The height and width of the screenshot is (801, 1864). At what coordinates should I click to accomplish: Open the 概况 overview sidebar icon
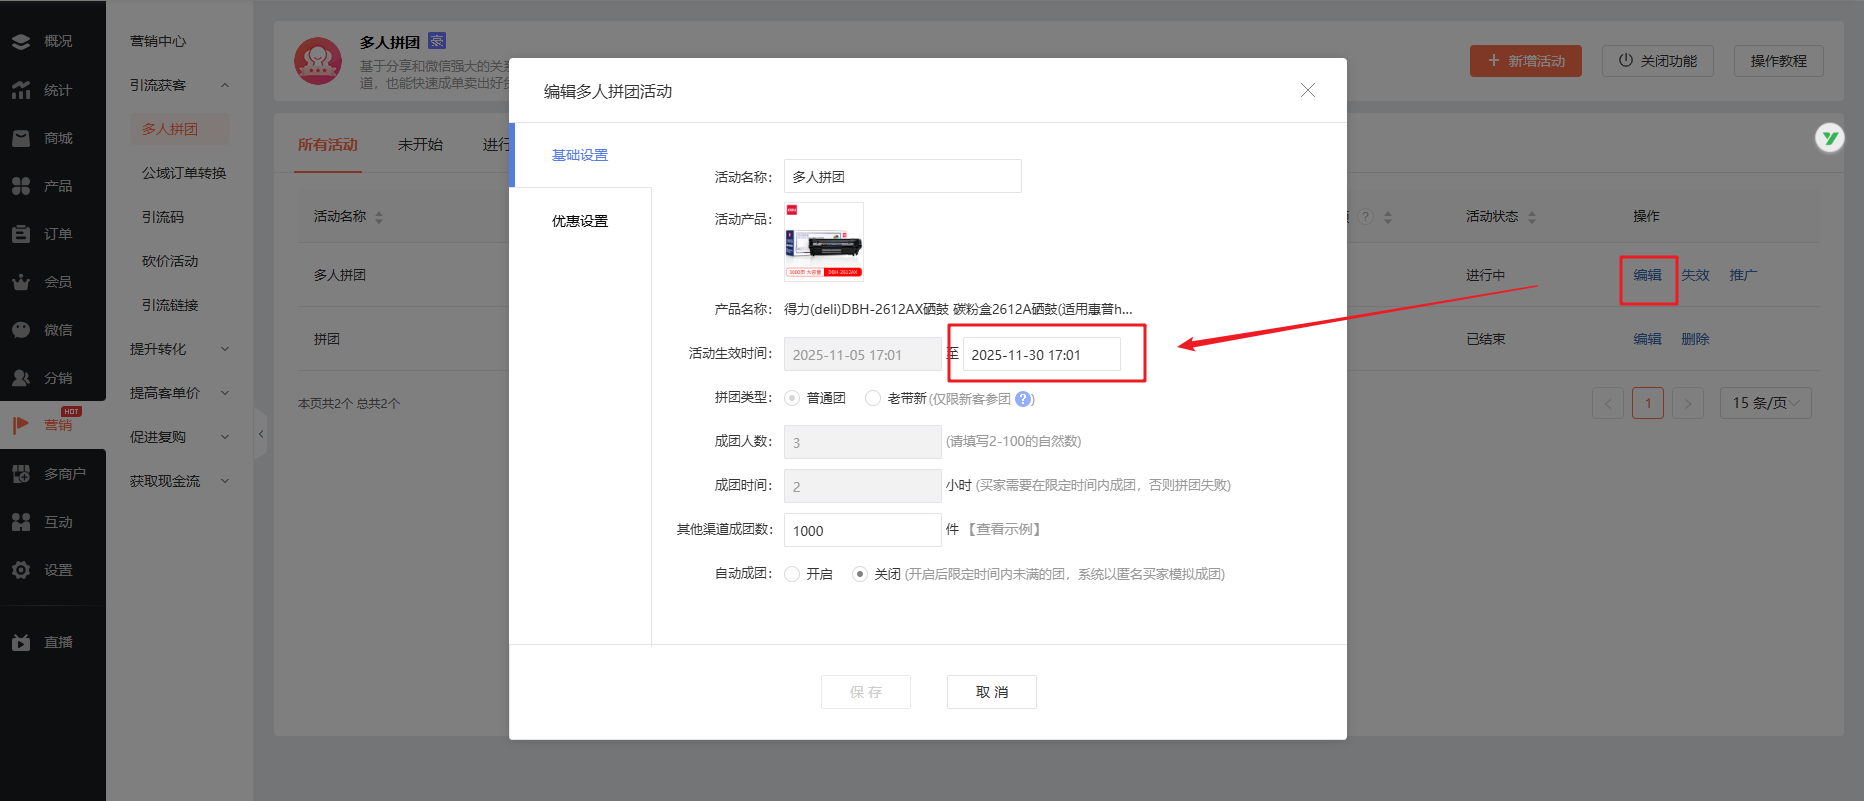click(x=21, y=42)
